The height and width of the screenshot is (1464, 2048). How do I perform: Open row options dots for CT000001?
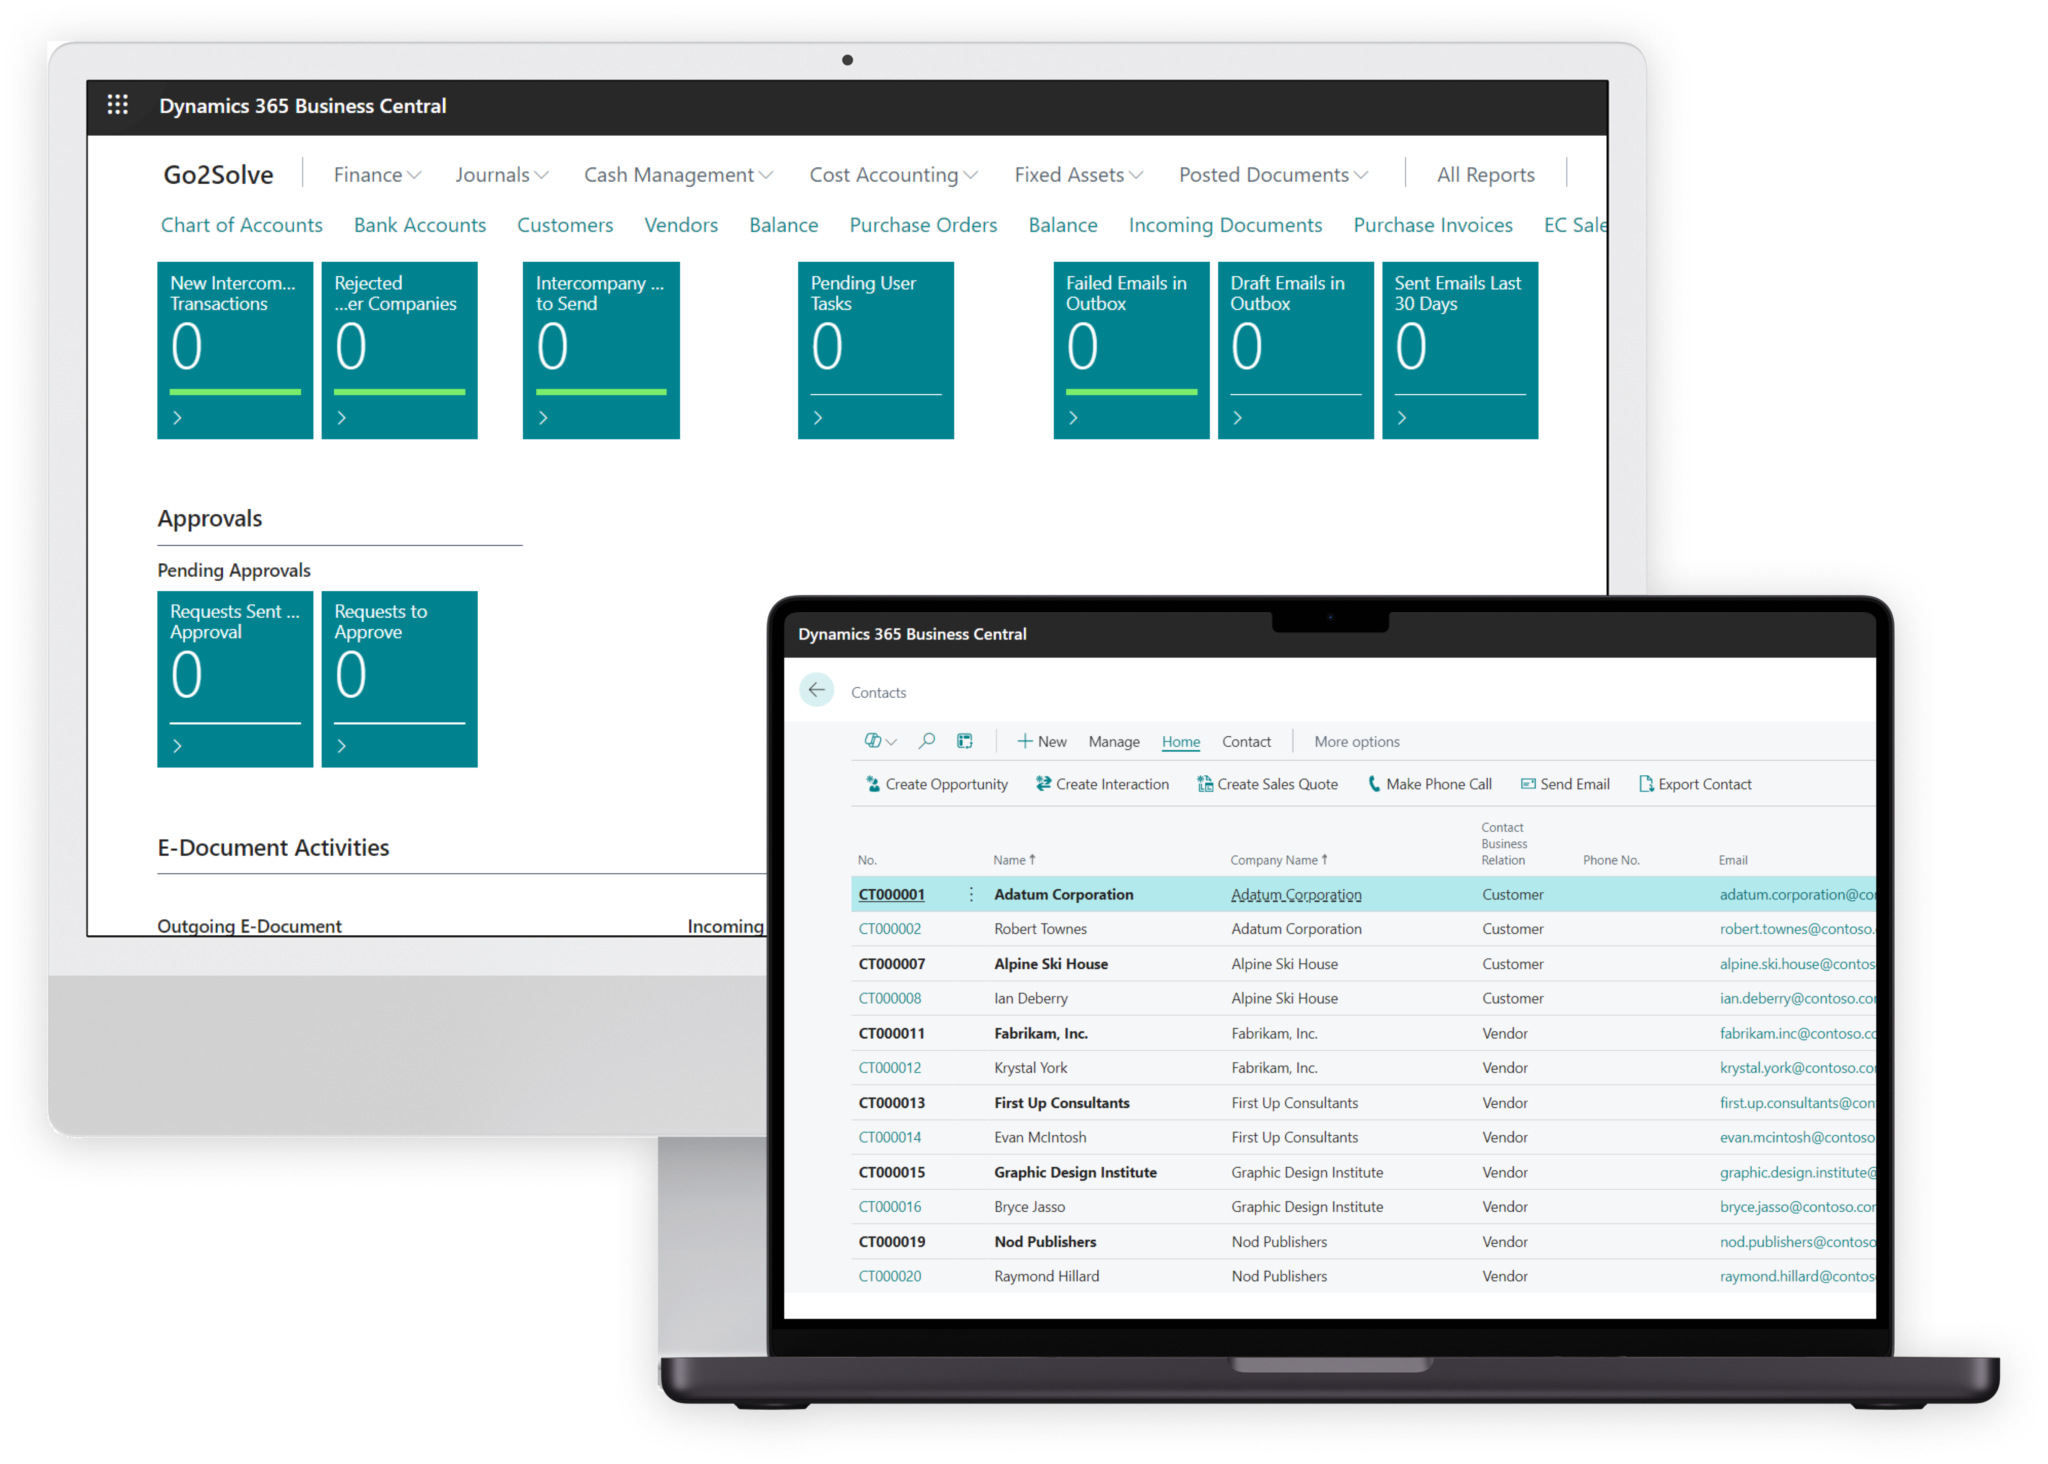click(971, 894)
